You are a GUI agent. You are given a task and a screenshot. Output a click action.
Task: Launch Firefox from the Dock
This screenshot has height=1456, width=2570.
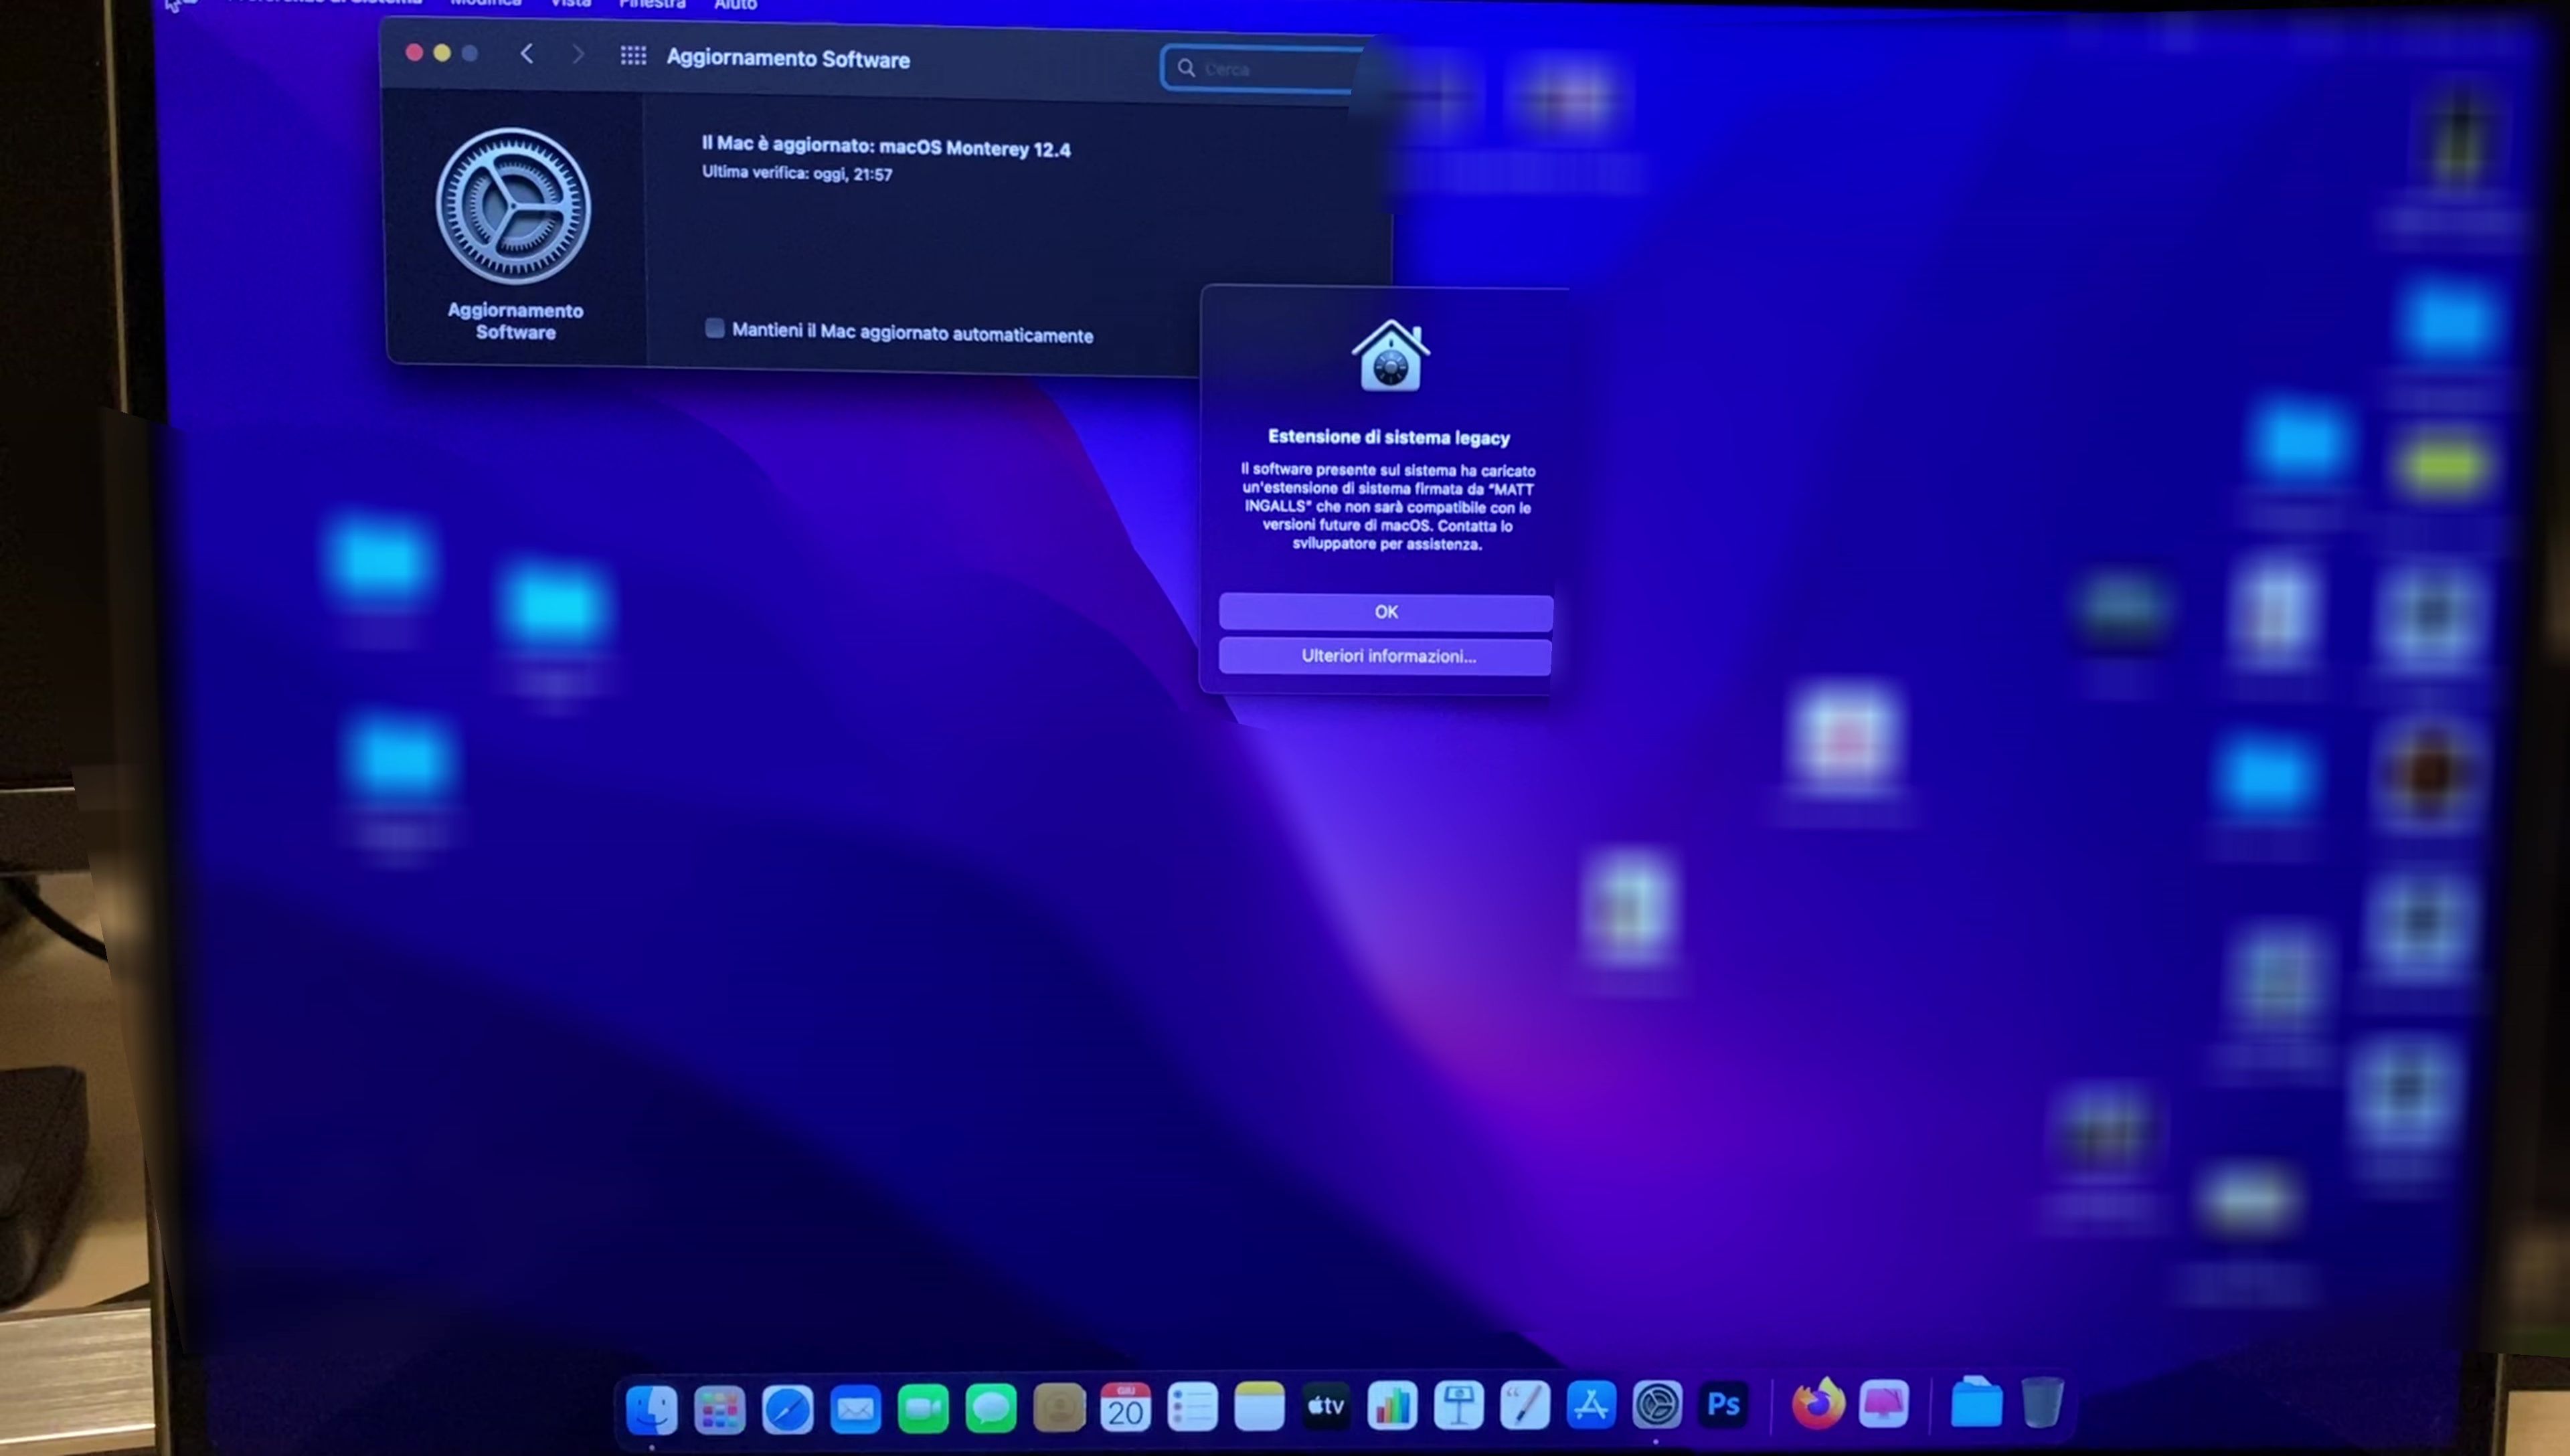coord(1818,1404)
